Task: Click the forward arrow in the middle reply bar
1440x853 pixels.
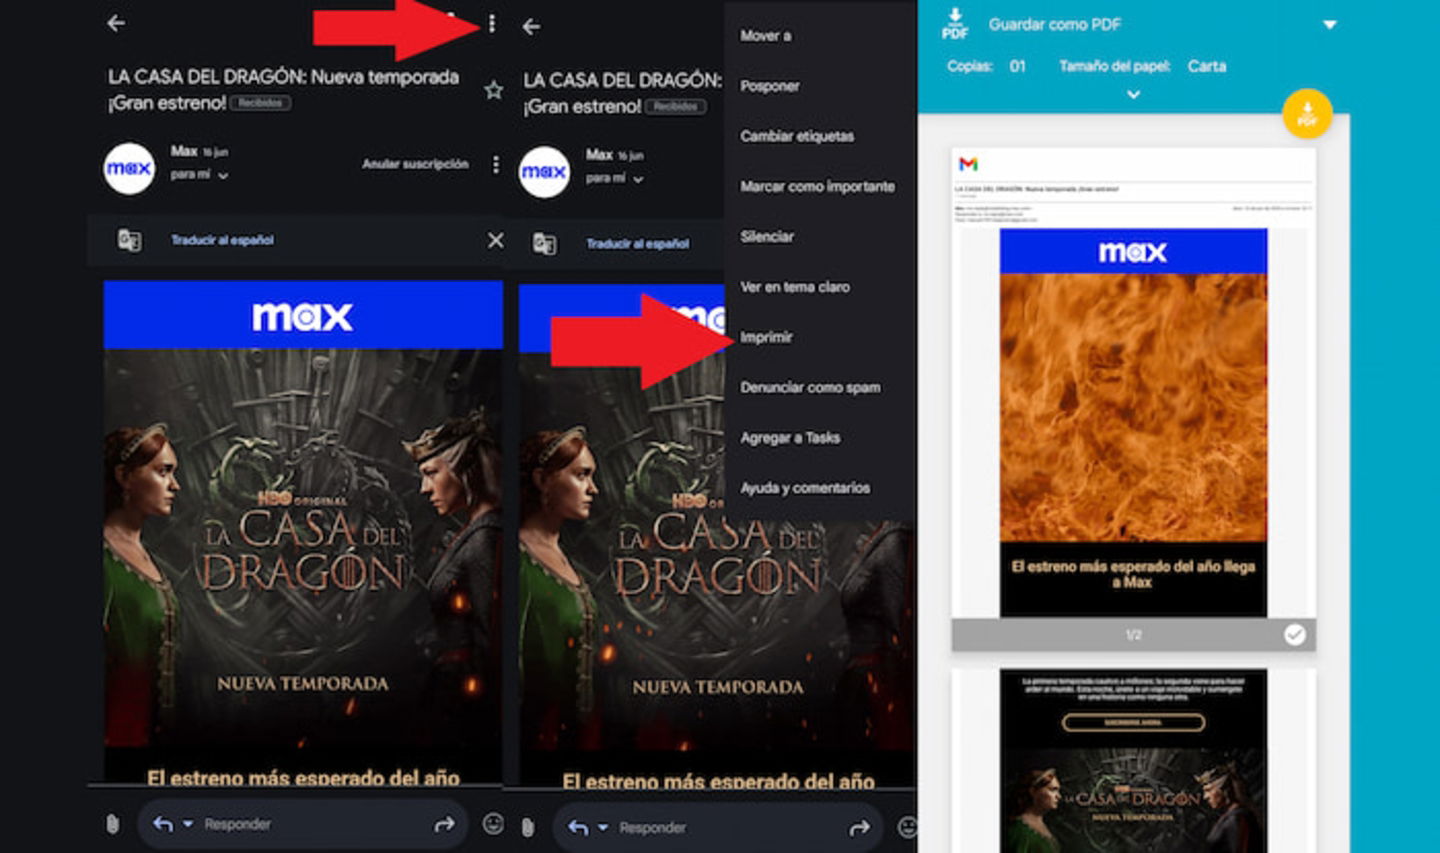Action: point(859,828)
